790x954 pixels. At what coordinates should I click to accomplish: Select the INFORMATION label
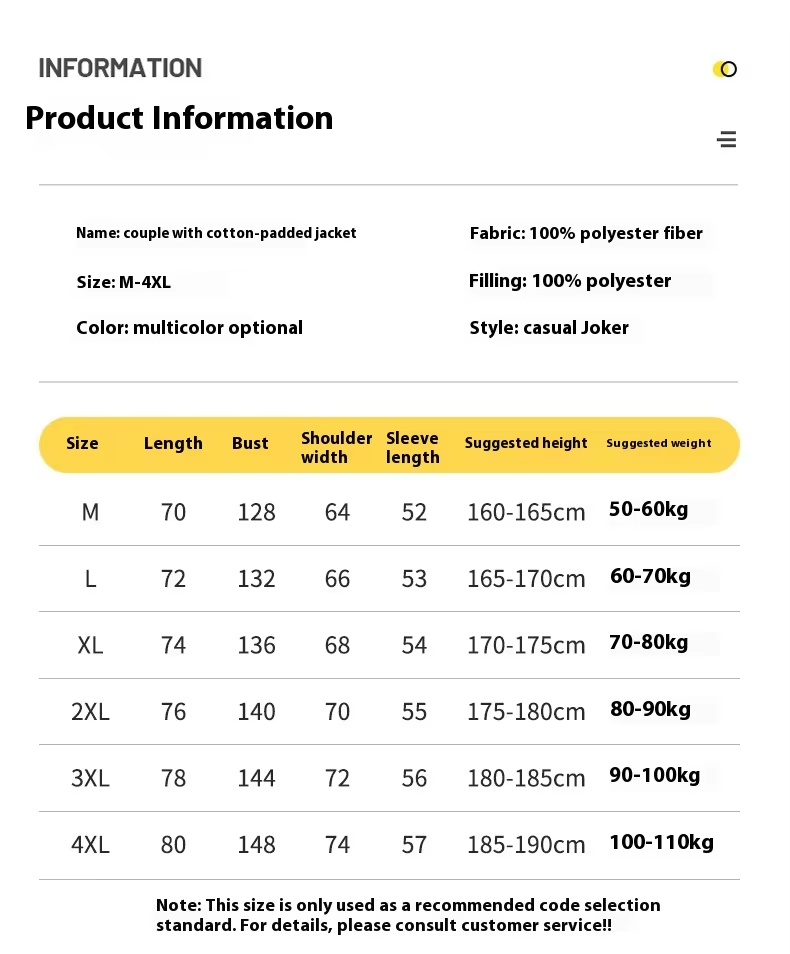[x=120, y=68]
